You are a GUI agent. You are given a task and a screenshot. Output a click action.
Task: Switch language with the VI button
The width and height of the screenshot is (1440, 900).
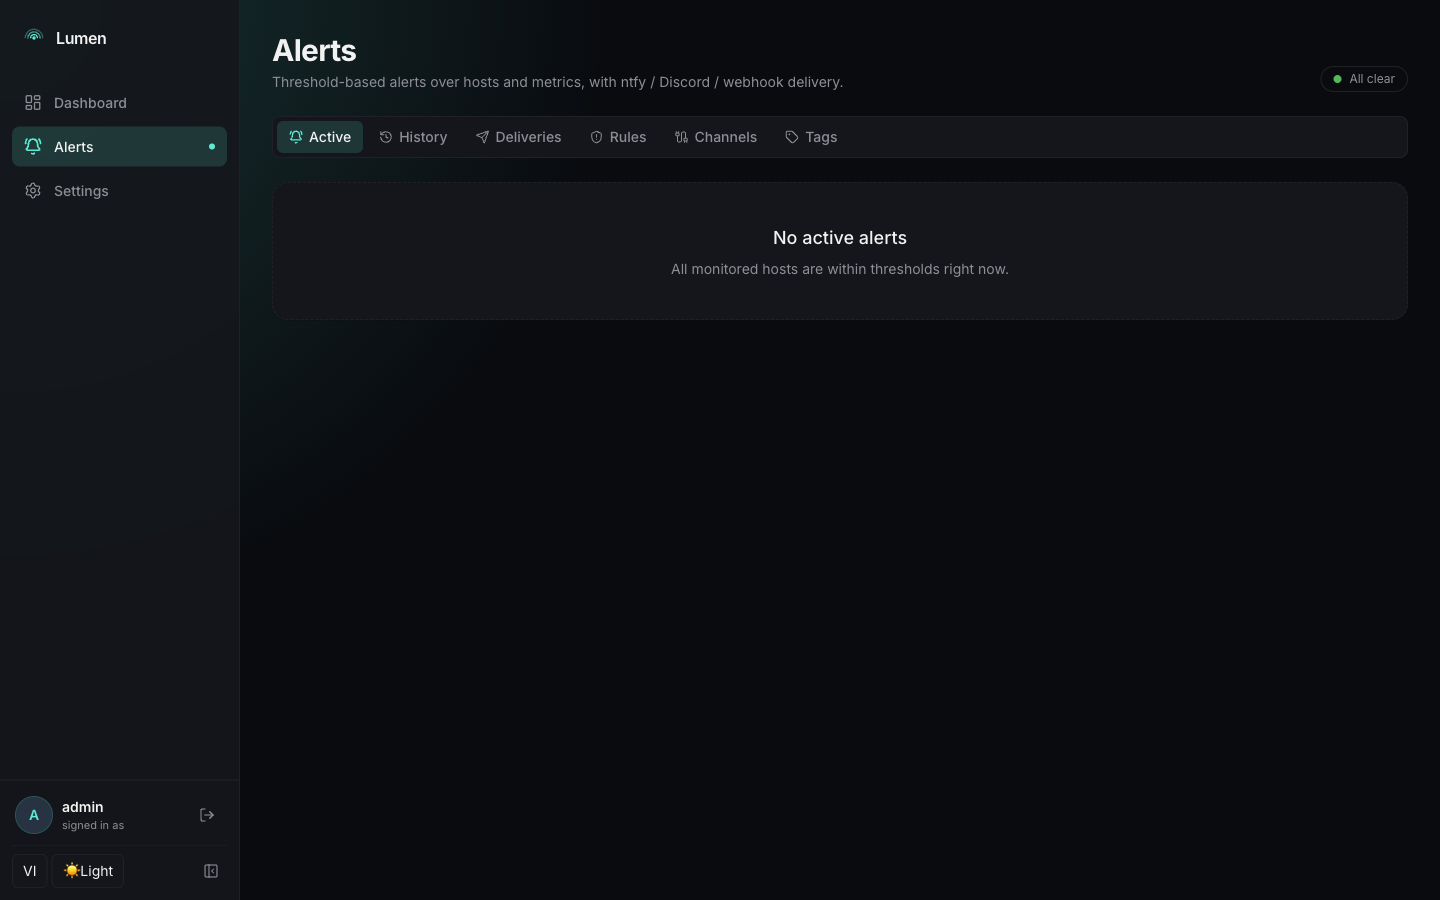click(30, 871)
